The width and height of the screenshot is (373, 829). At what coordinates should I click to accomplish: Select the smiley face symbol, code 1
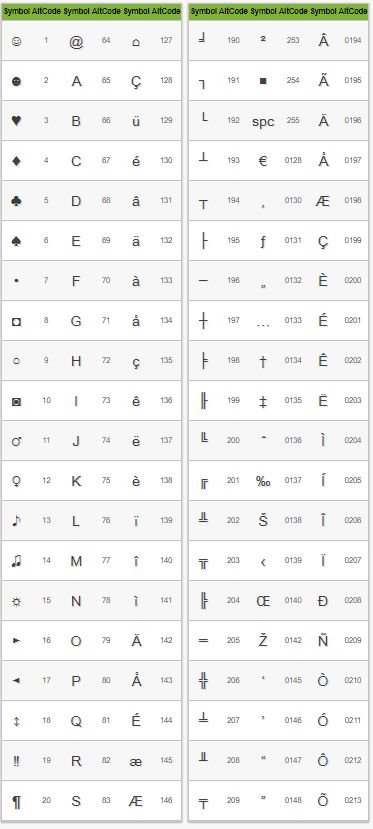(x=16, y=41)
